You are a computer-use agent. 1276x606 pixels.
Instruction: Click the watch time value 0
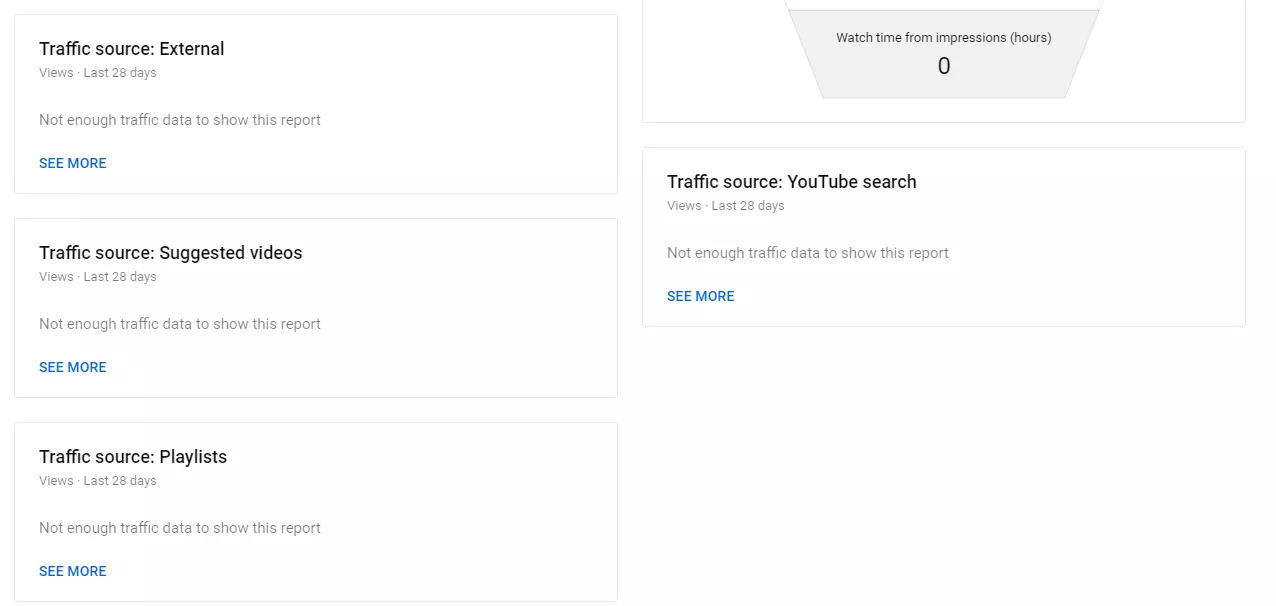click(x=943, y=67)
